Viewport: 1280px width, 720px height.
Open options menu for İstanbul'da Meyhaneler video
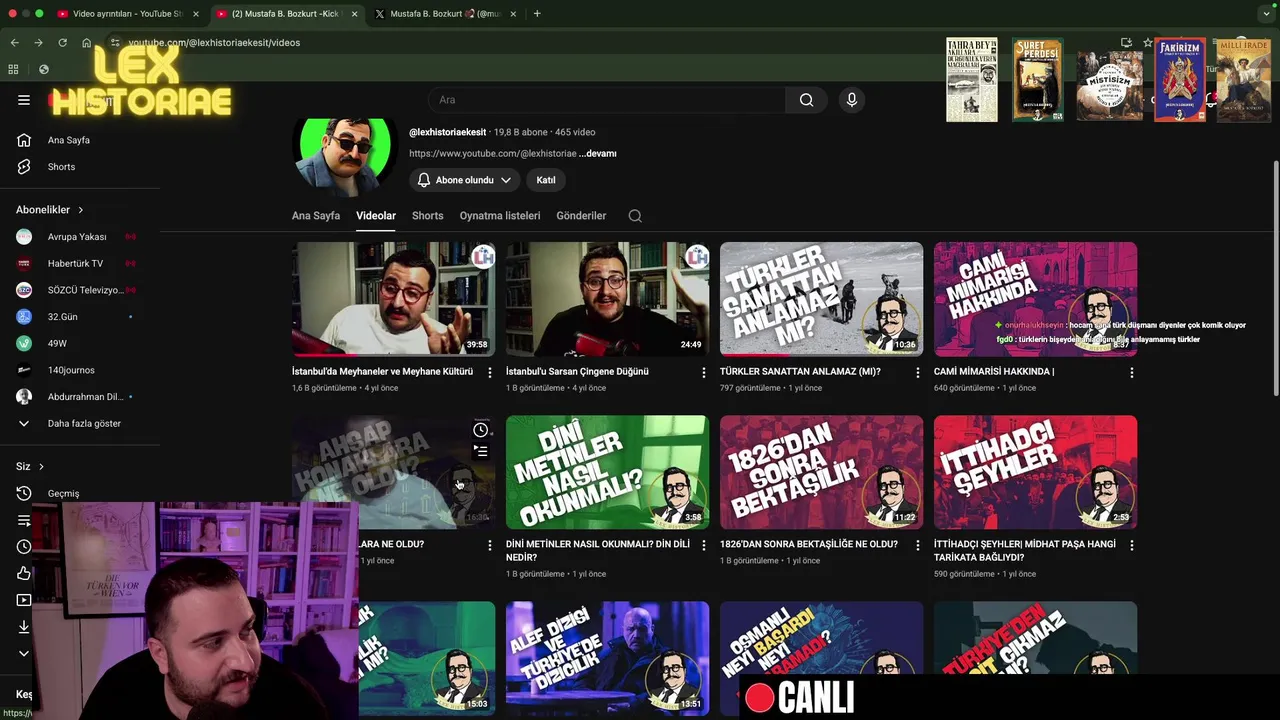pos(490,372)
